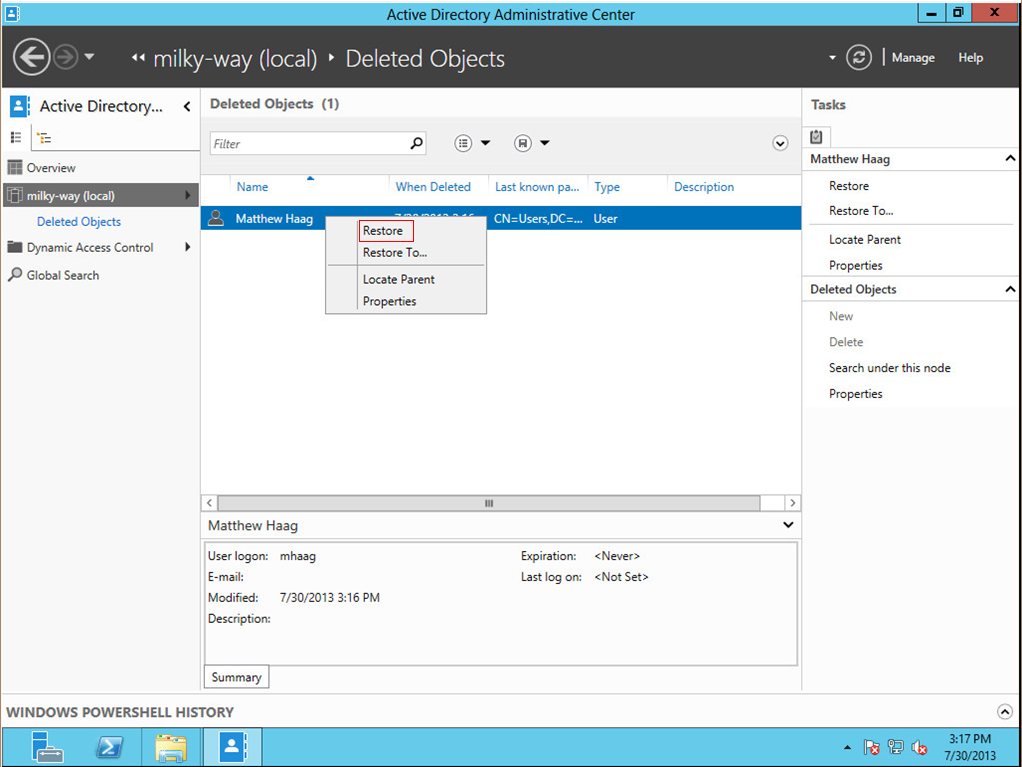Click Search under this node
Image resolution: width=1022 pixels, height=767 pixels.
[890, 368]
